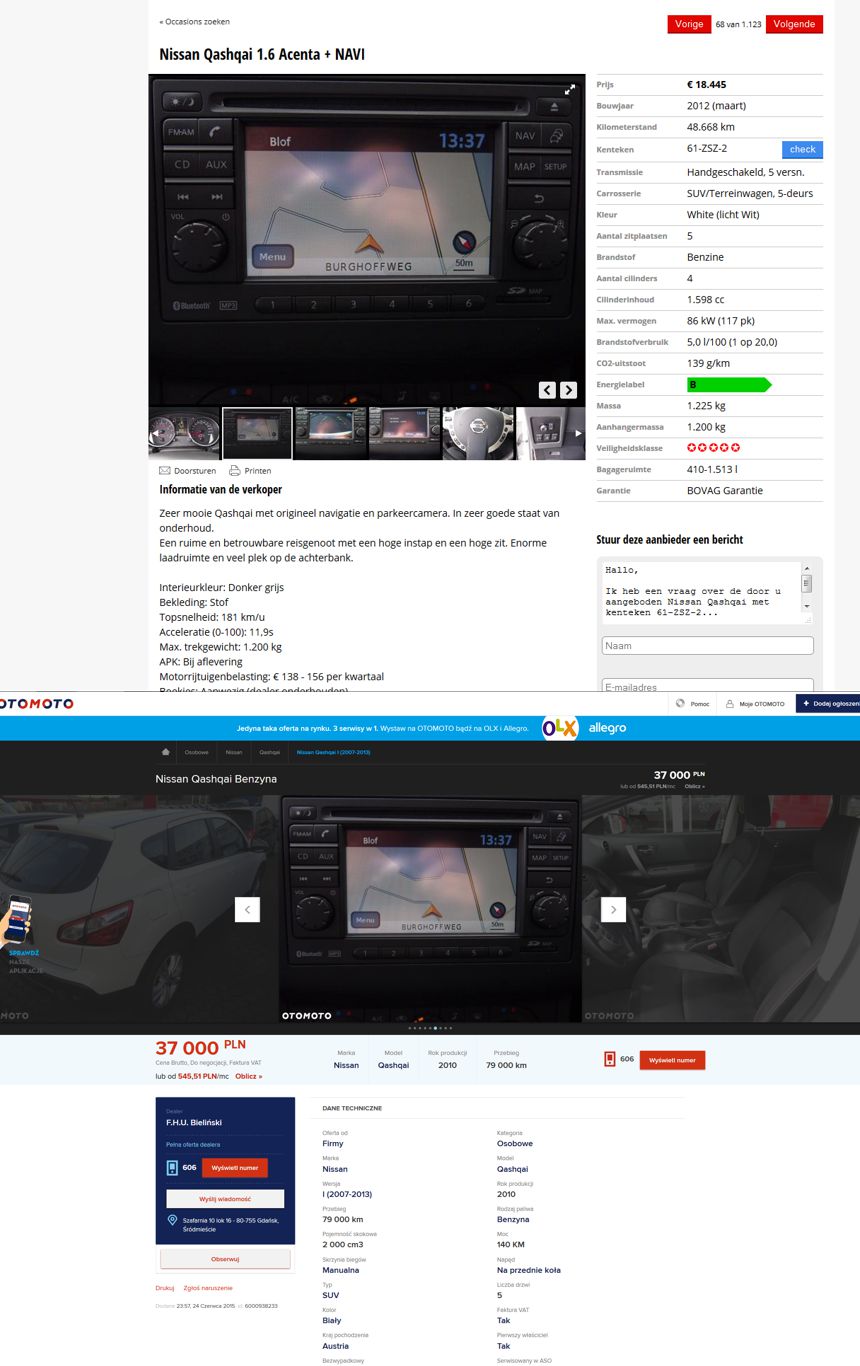Open the Qashqai breadcrumb
This screenshot has height=1366, width=860.
pyautogui.click(x=270, y=752)
